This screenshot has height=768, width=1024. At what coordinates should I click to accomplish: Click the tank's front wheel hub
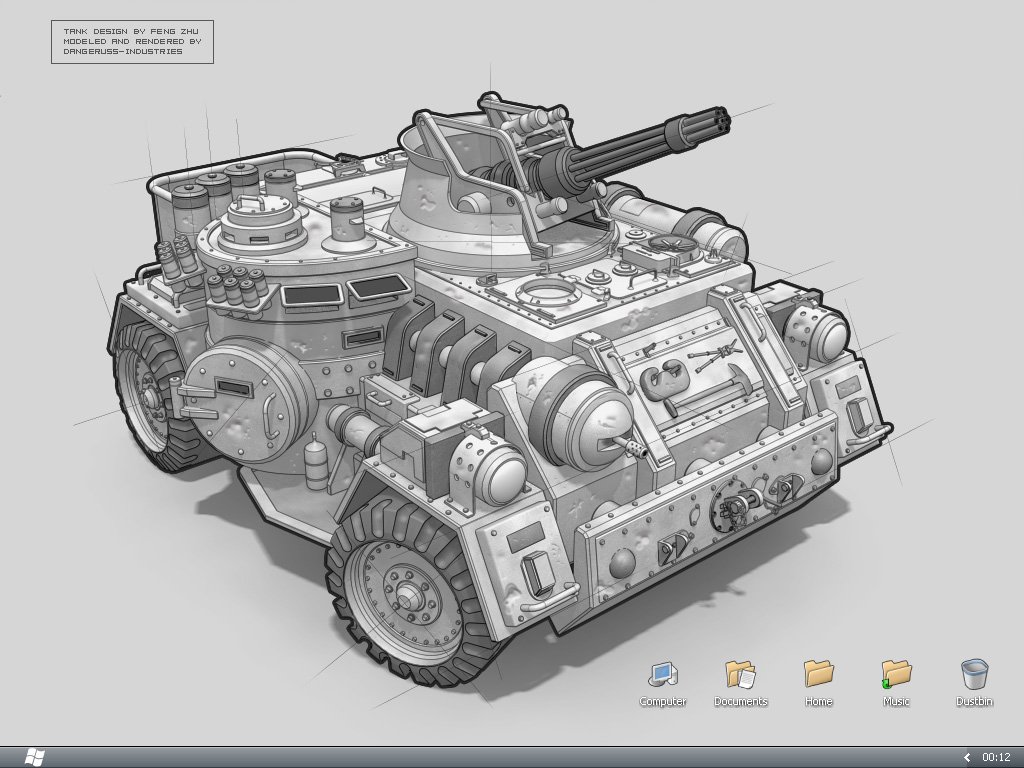click(407, 596)
